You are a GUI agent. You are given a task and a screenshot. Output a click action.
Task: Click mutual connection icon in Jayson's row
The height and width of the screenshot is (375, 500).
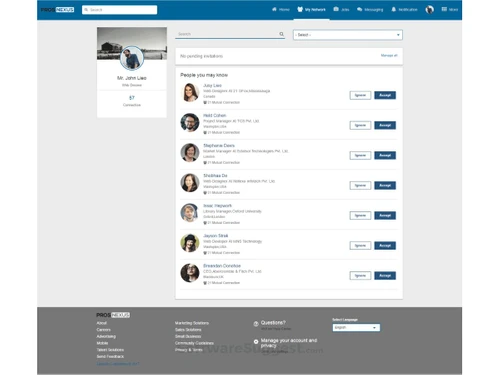click(205, 253)
